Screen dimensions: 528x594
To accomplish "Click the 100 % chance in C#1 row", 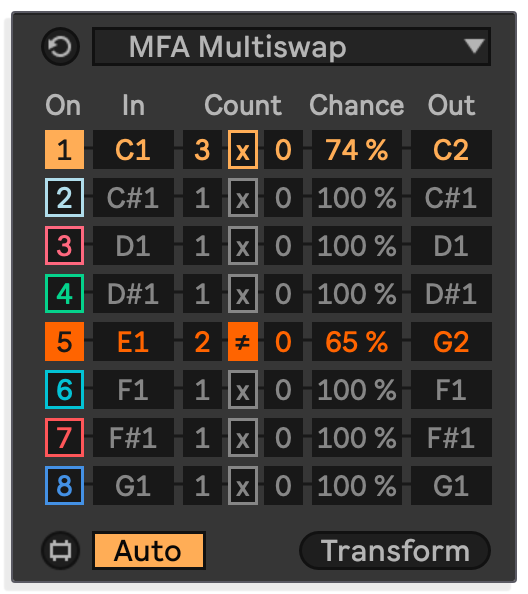I will tap(357, 197).
